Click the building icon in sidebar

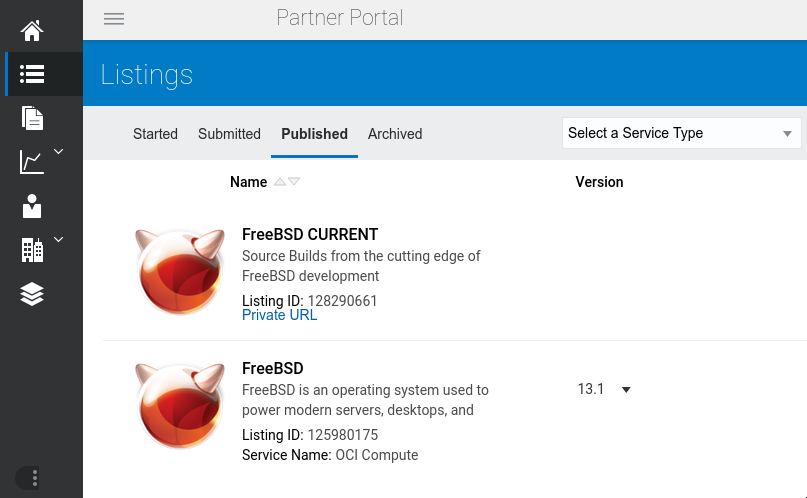(32, 249)
